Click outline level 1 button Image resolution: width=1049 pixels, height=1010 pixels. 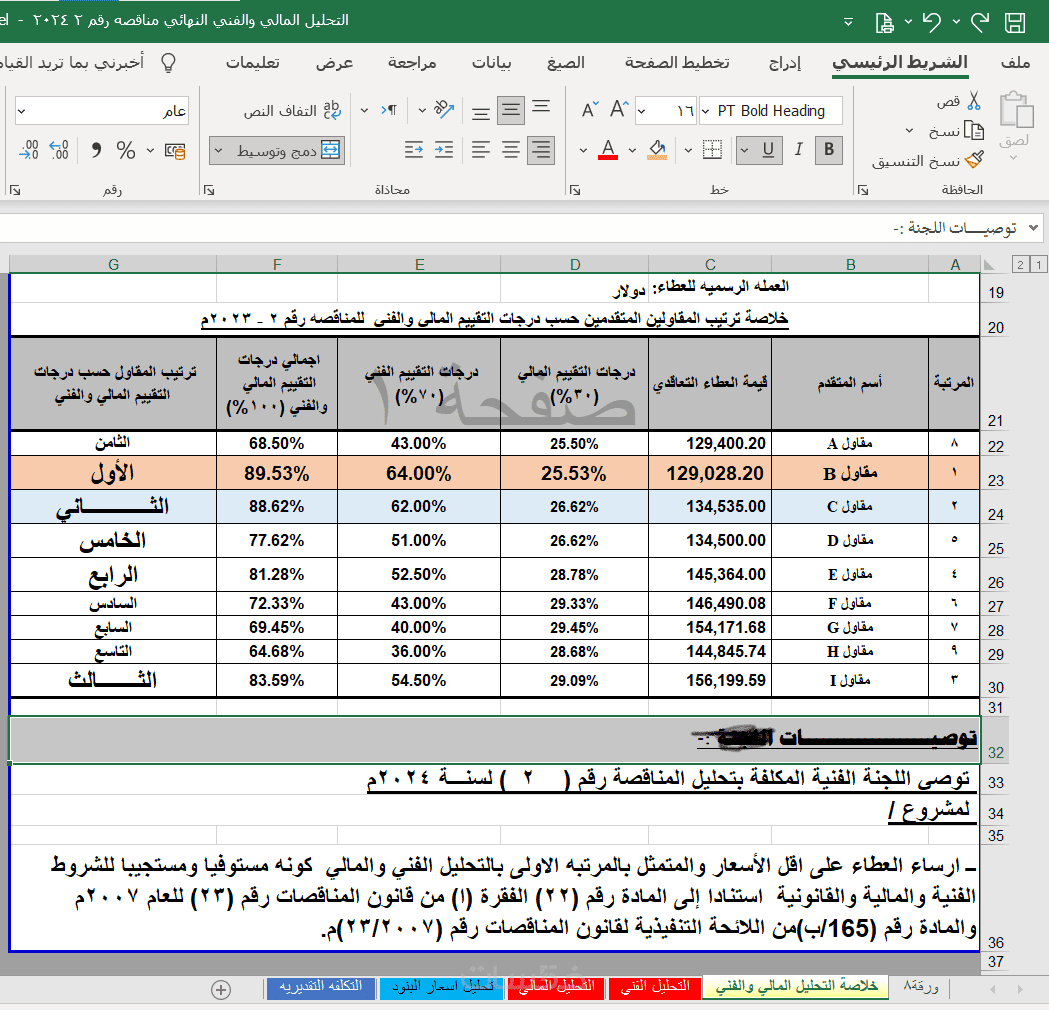click(x=1039, y=265)
